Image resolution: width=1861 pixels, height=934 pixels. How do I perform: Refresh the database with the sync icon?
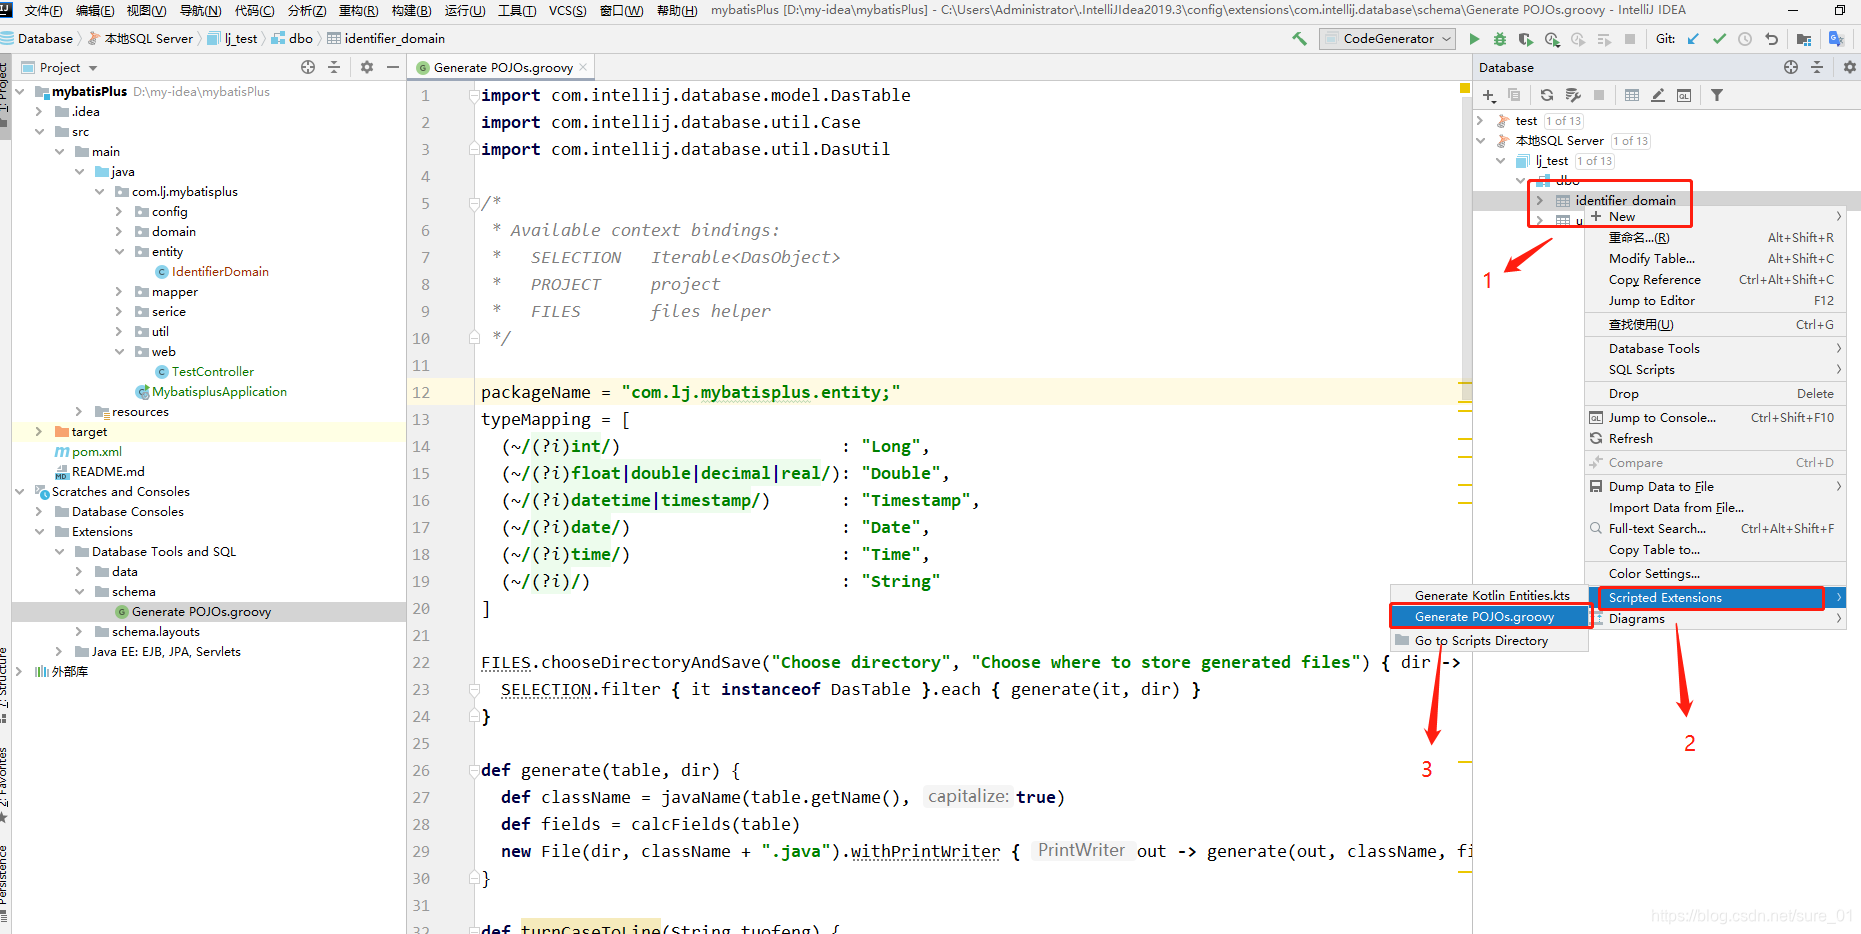tap(1547, 95)
